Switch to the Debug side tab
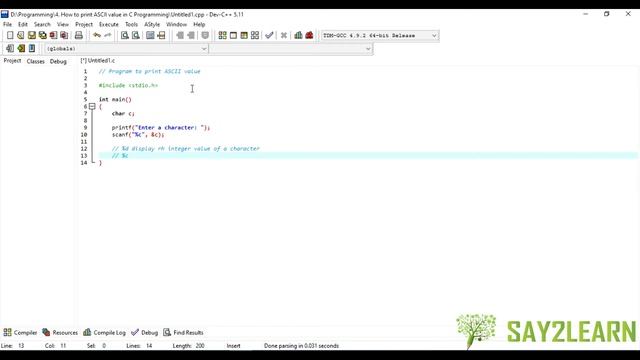This screenshot has height=360, width=640. (x=58, y=61)
